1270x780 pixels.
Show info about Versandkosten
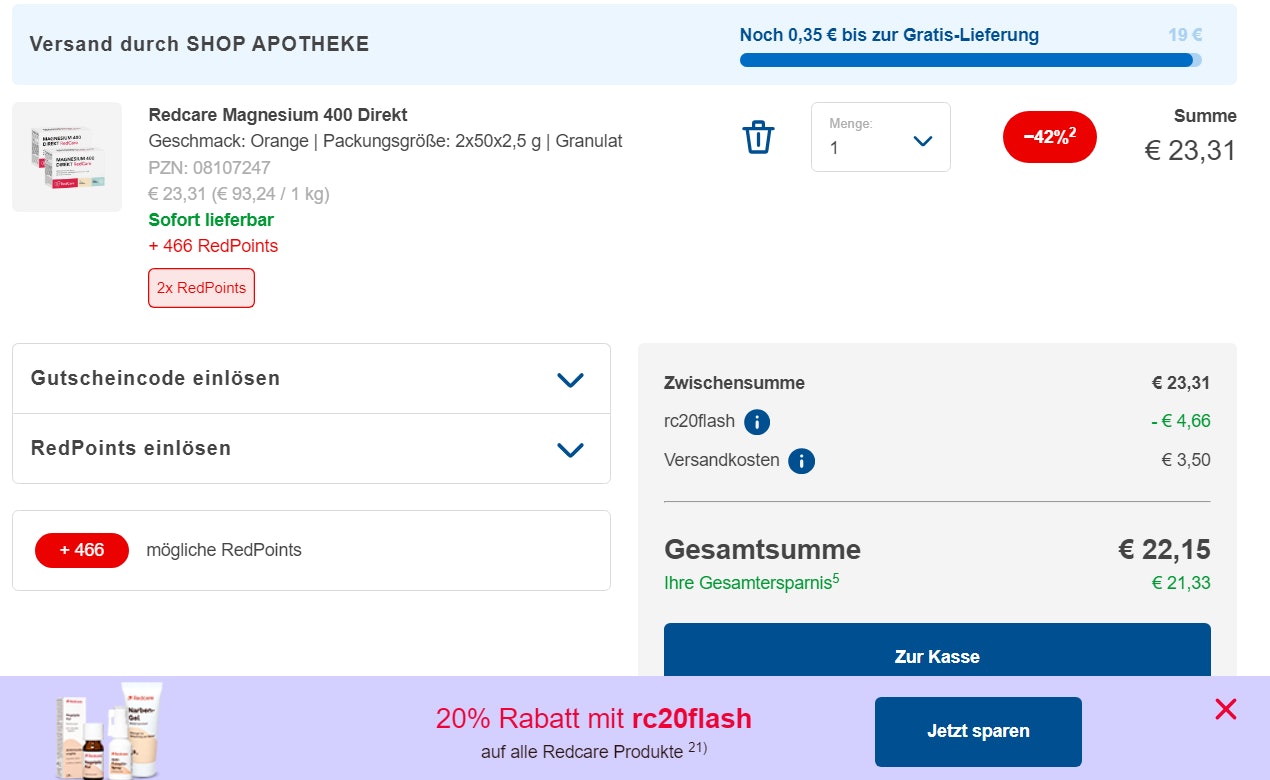click(x=801, y=461)
